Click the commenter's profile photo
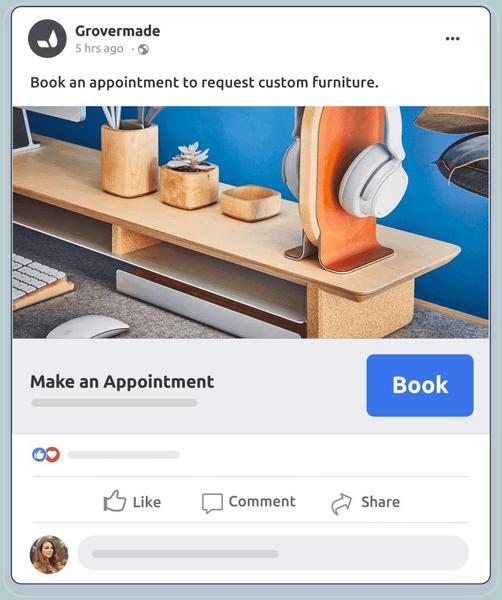502x600 pixels. [x=49, y=554]
